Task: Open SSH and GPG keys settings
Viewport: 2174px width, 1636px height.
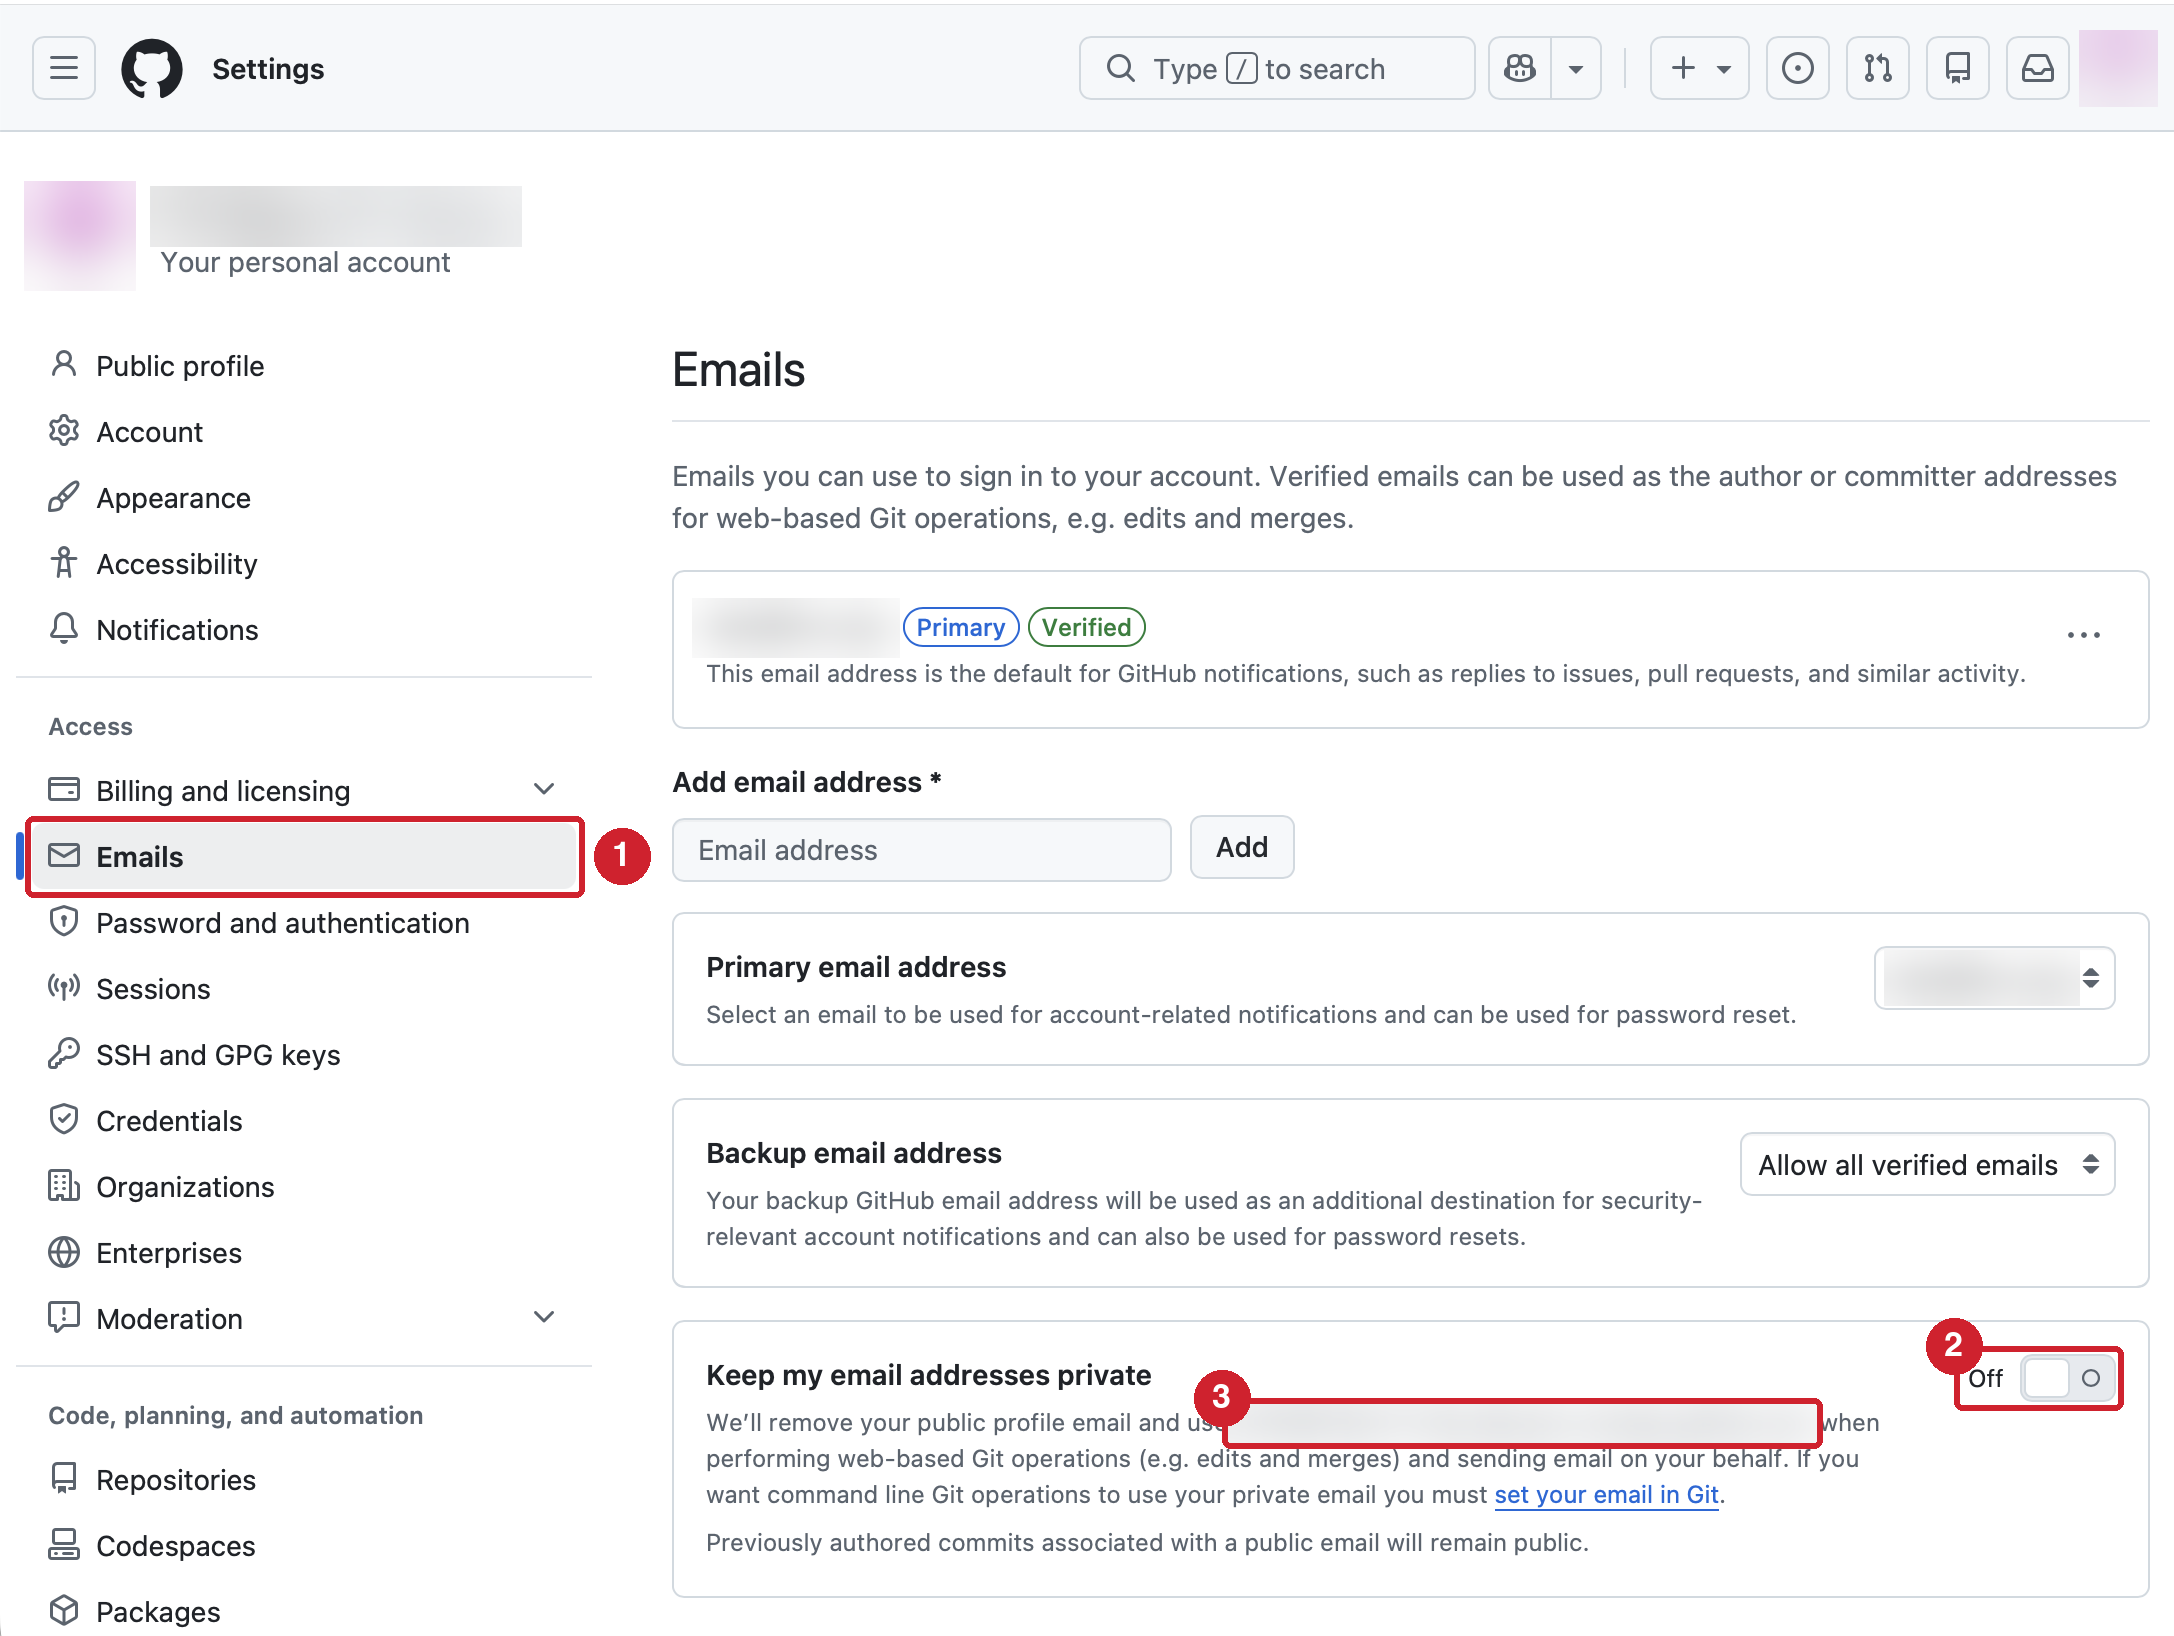Action: (218, 1055)
